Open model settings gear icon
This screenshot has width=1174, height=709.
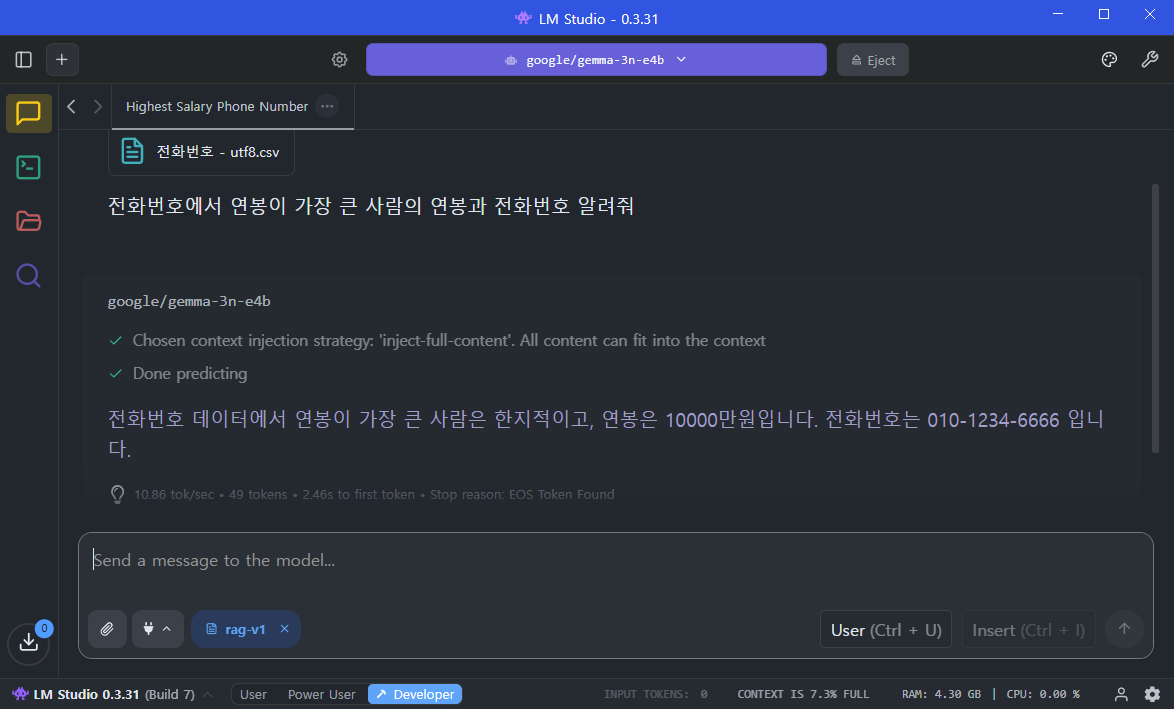(x=340, y=60)
